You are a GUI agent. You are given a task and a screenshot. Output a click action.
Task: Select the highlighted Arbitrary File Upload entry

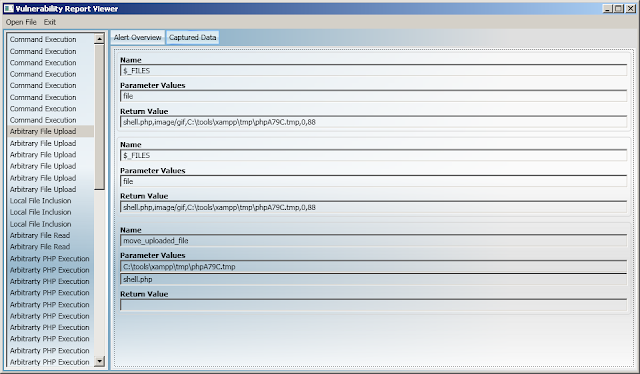(51, 131)
